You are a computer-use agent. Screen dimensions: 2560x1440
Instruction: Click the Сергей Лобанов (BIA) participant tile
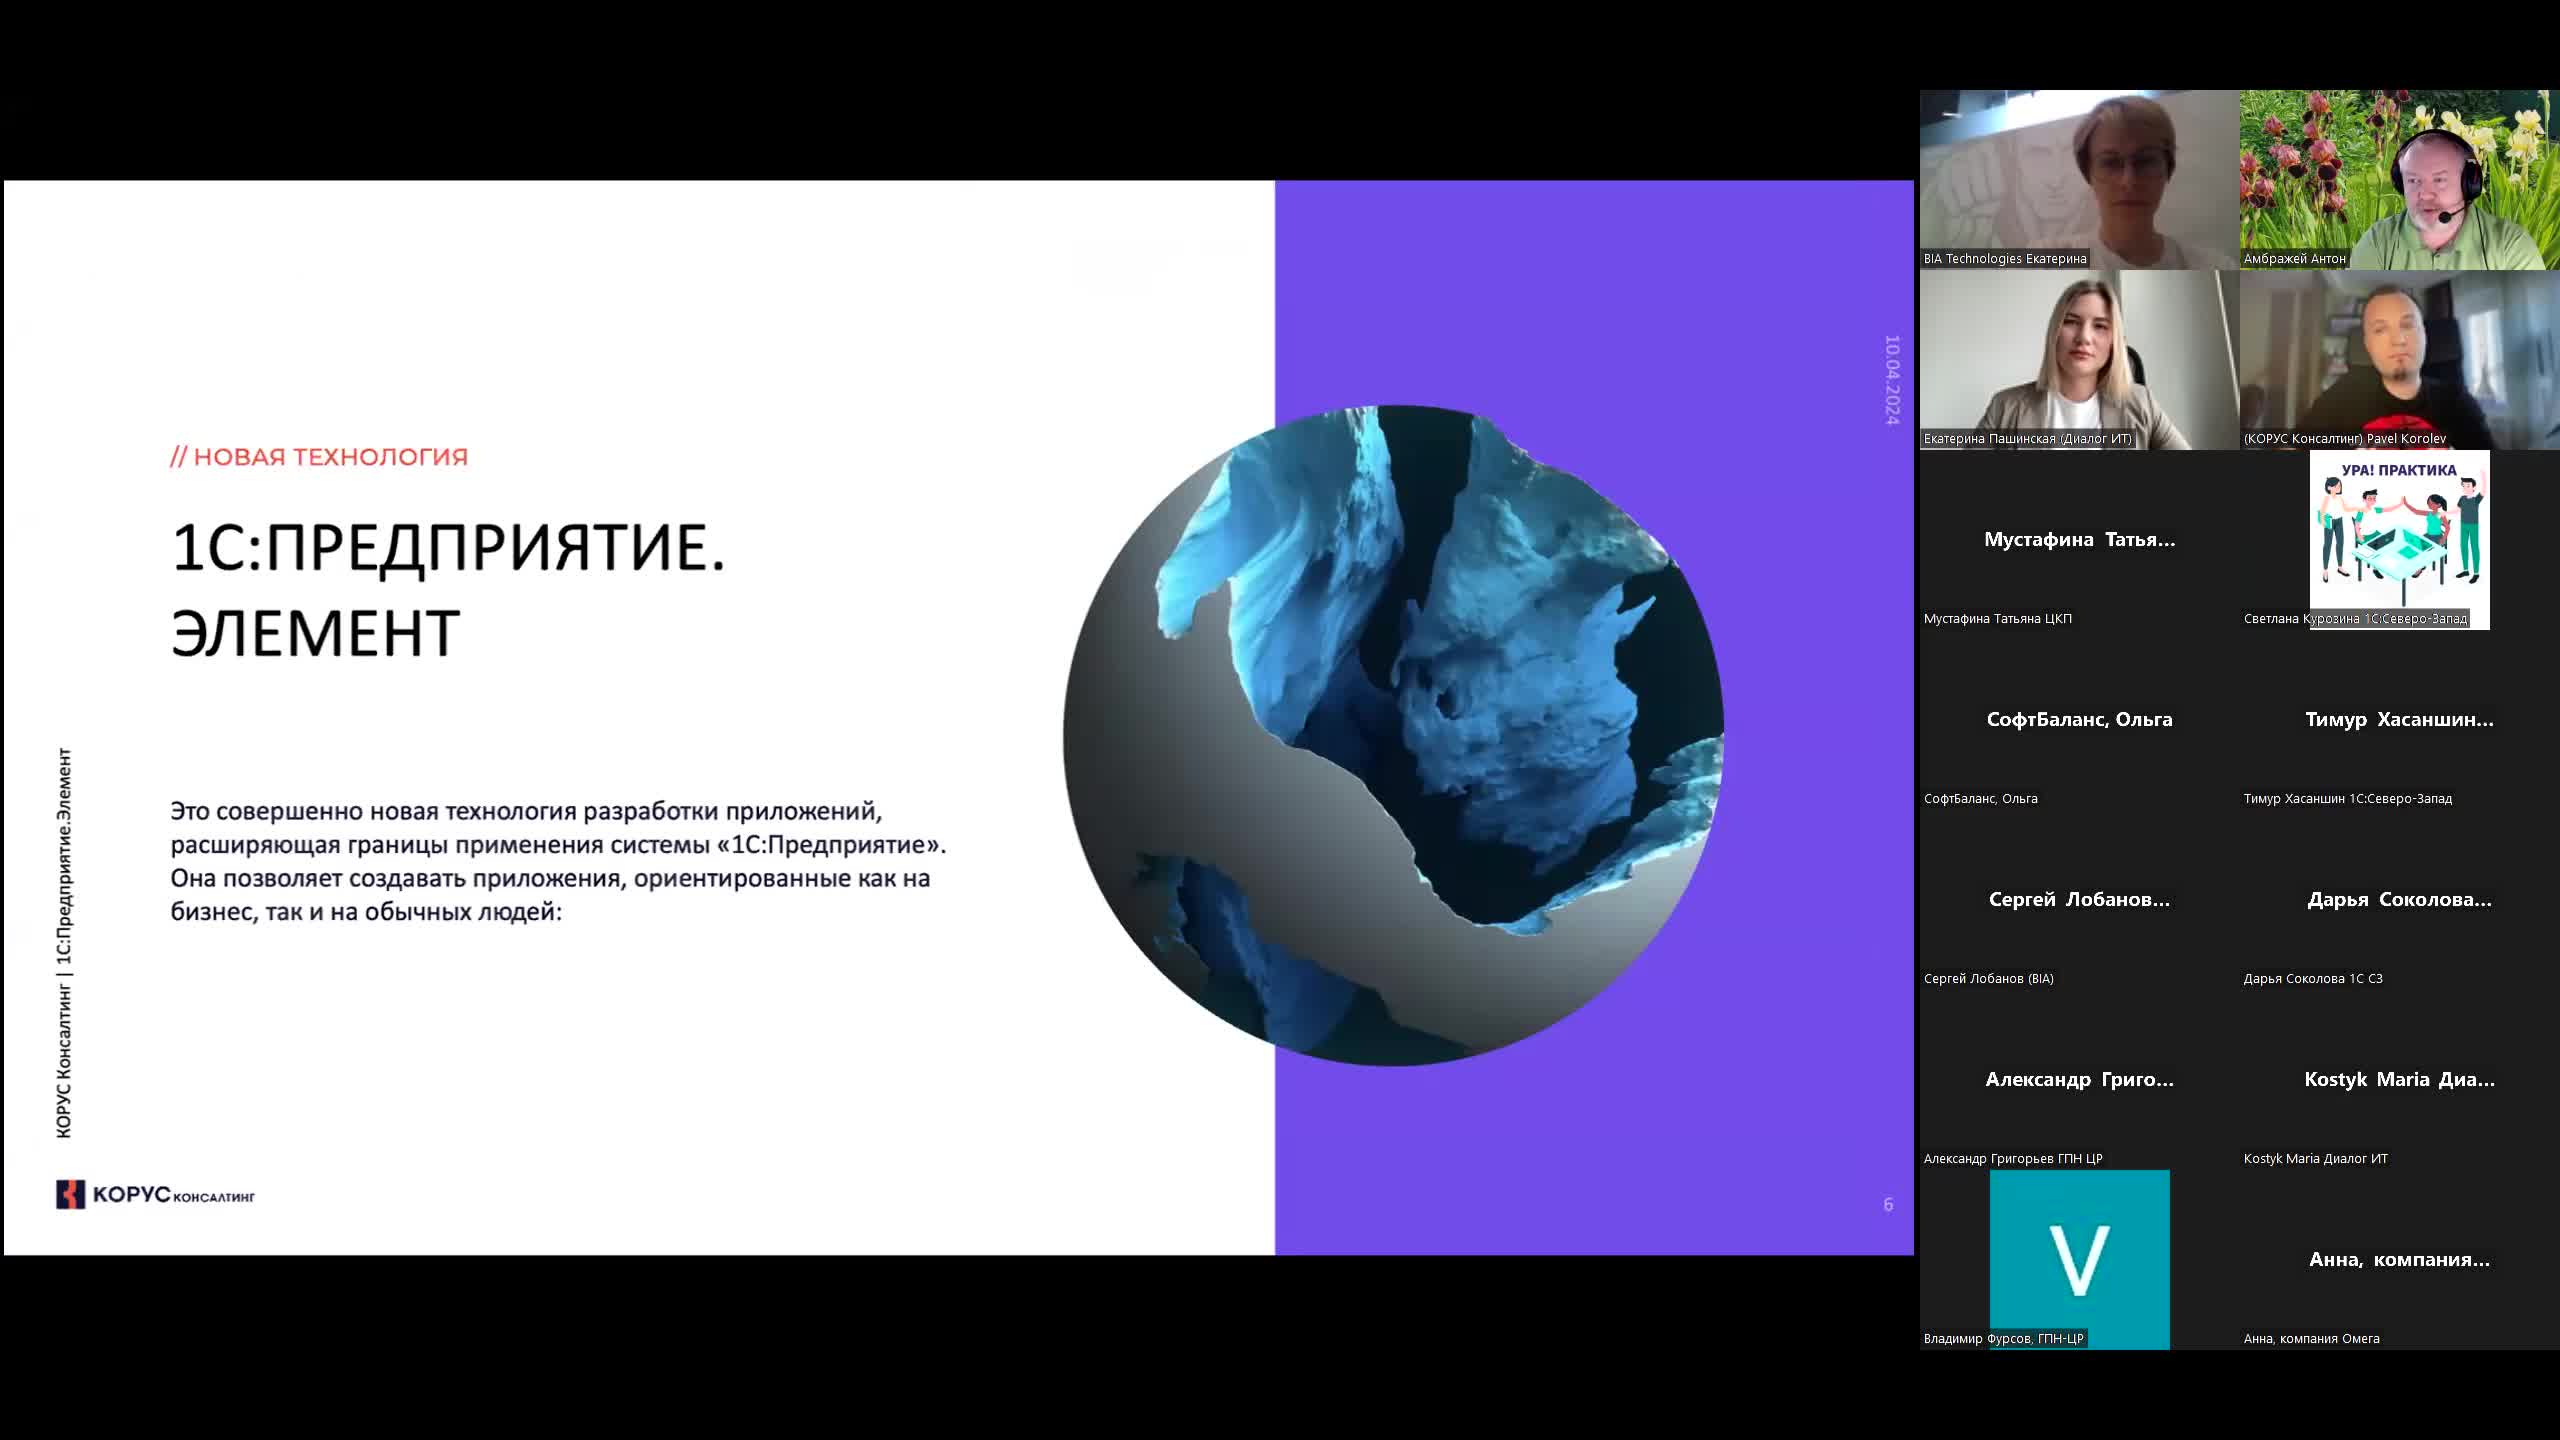click(x=2079, y=900)
